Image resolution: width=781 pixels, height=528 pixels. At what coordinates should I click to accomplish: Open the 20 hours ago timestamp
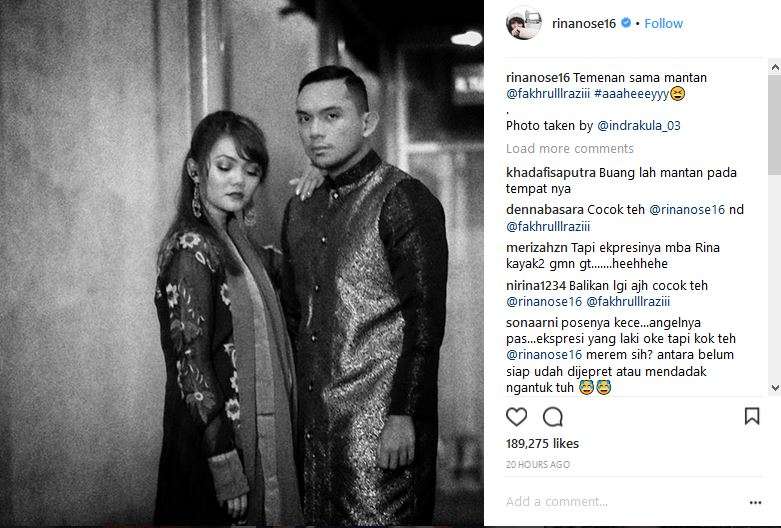537,464
